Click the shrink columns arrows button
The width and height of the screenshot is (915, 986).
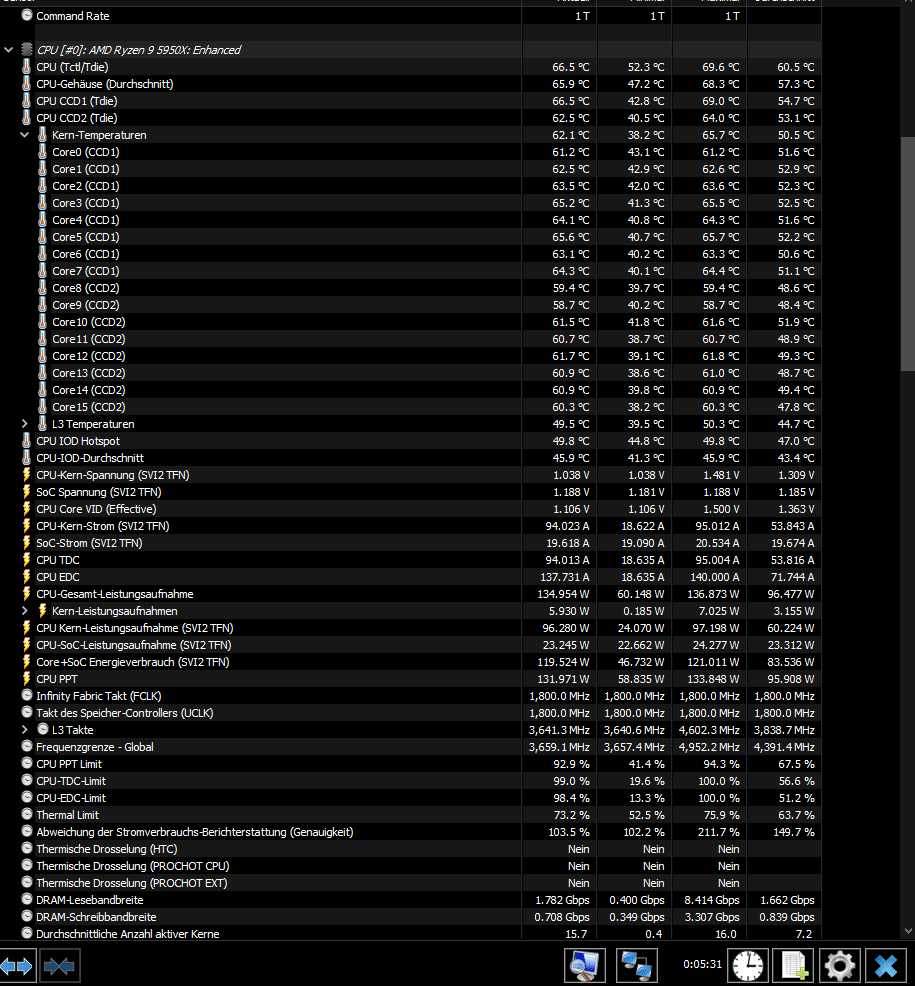tap(60, 965)
